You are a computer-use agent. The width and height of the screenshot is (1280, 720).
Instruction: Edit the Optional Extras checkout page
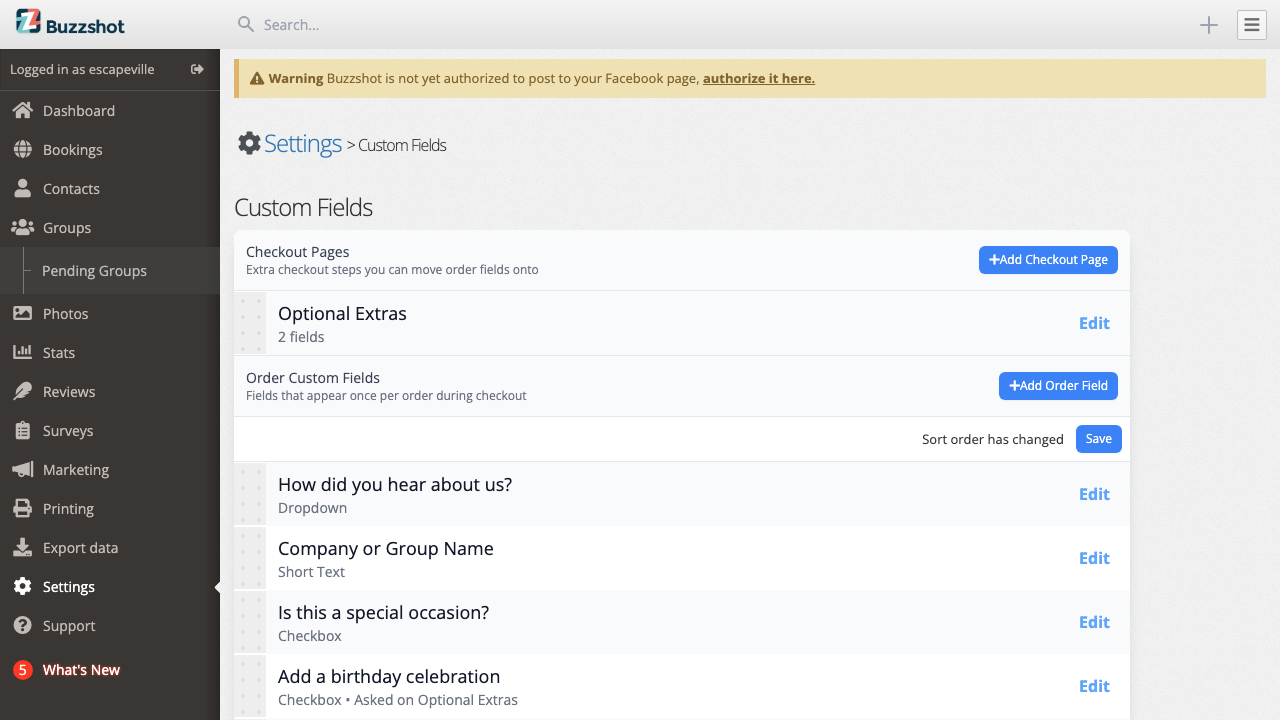[1094, 323]
